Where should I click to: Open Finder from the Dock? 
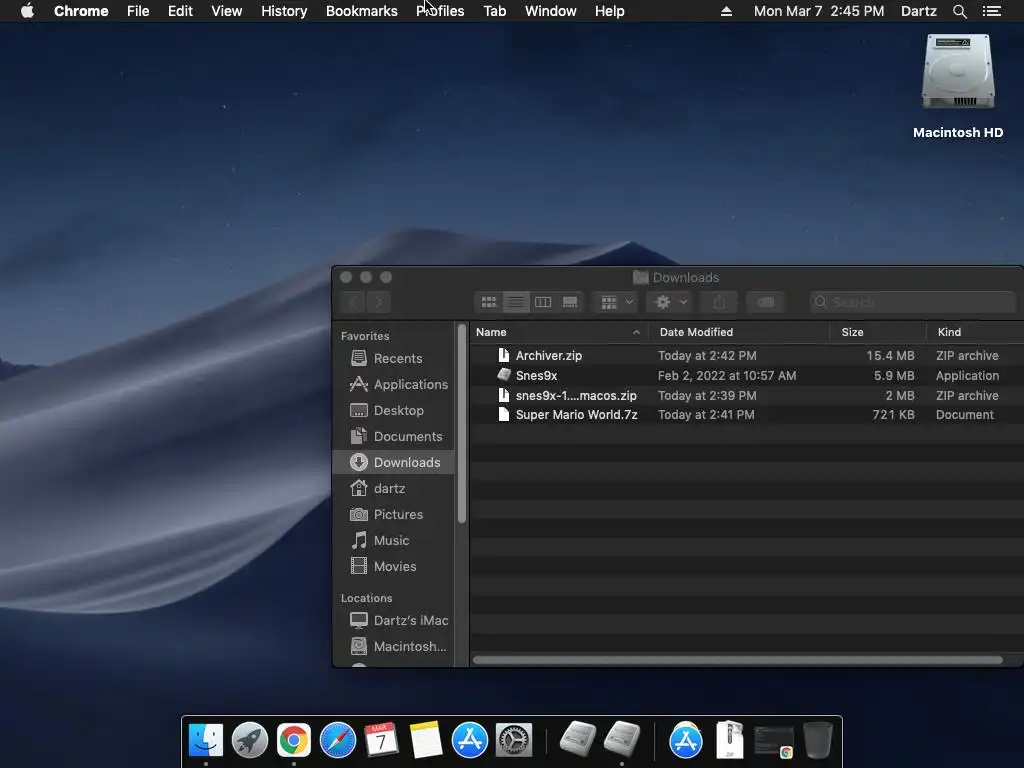point(206,740)
